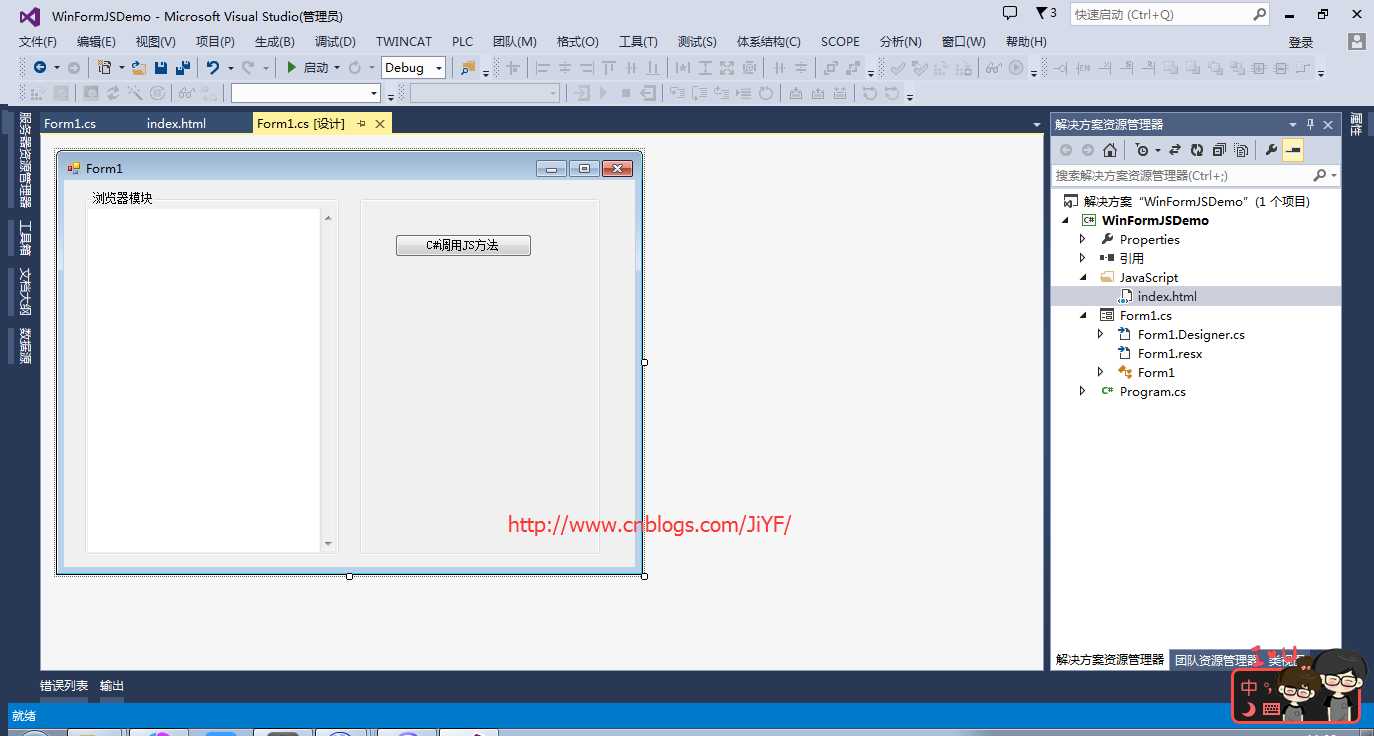Click the feedback speech bubble icon
The image size is (1374, 736).
pos(1010,13)
